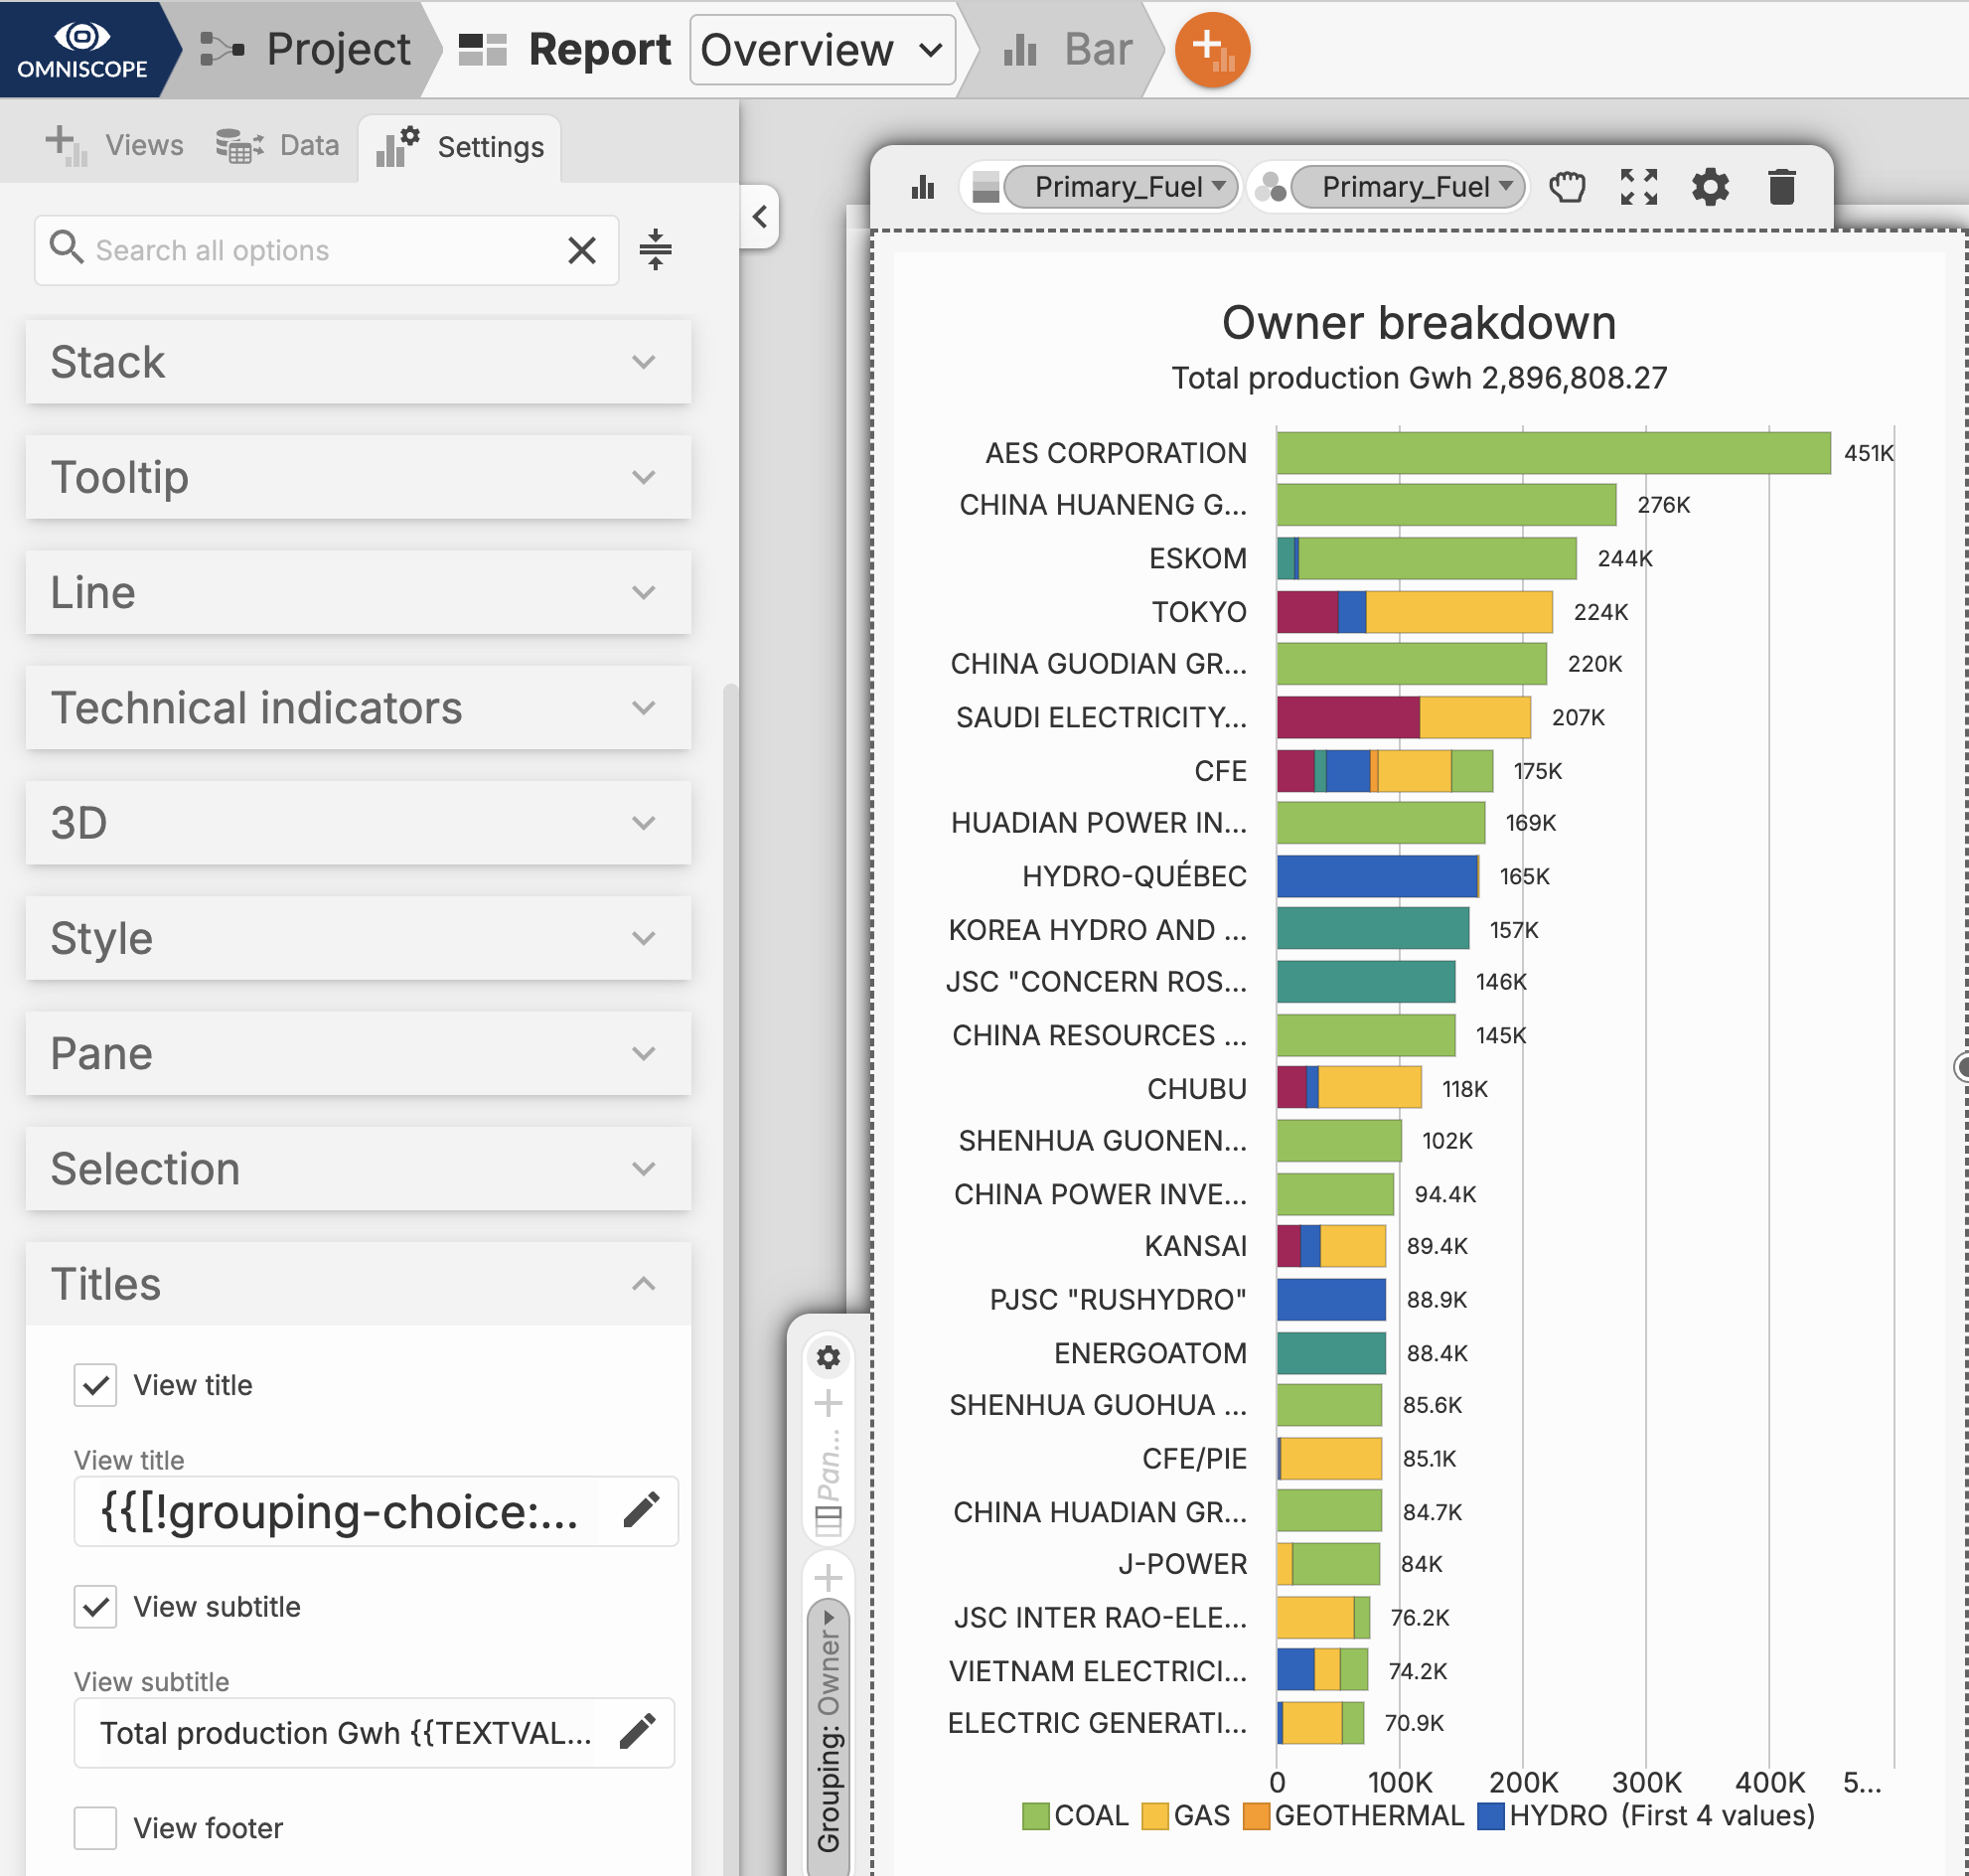Enable the View footer checkbox
The width and height of the screenshot is (1969, 1876).
tap(95, 1827)
